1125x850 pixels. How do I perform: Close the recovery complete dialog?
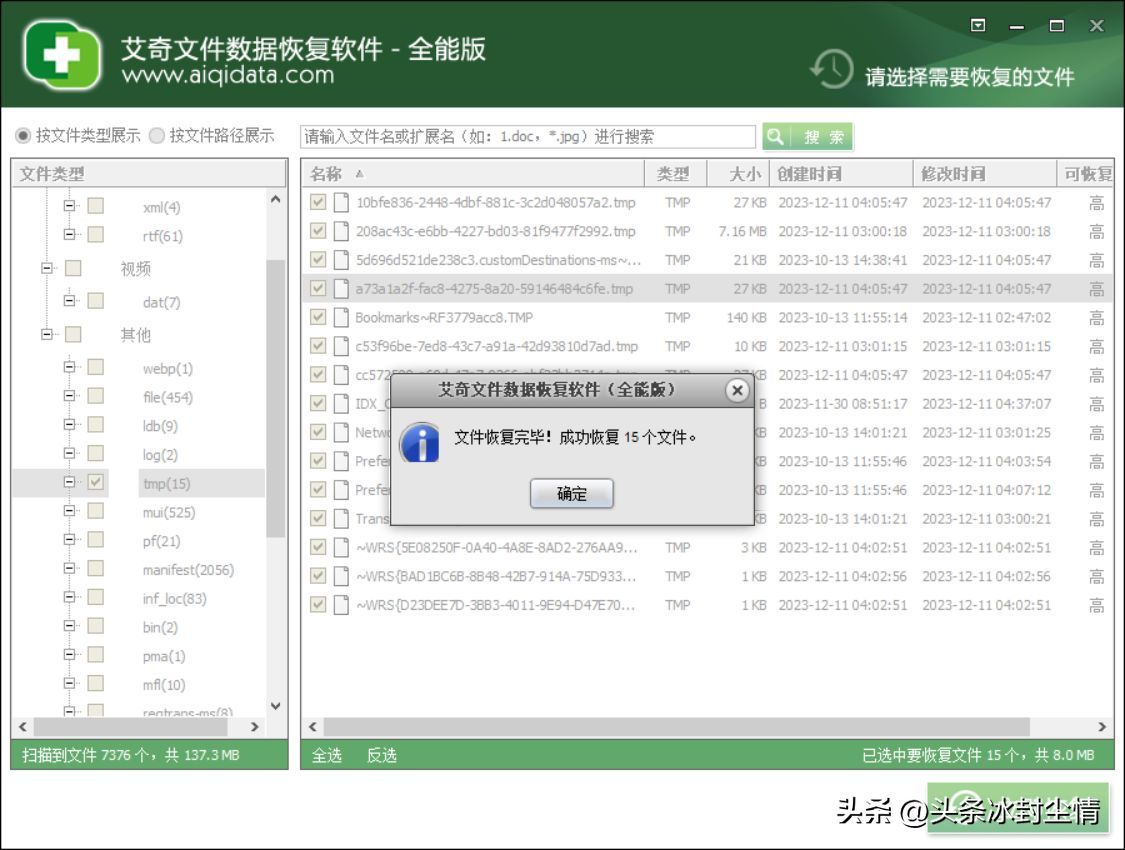pyautogui.click(x=737, y=390)
